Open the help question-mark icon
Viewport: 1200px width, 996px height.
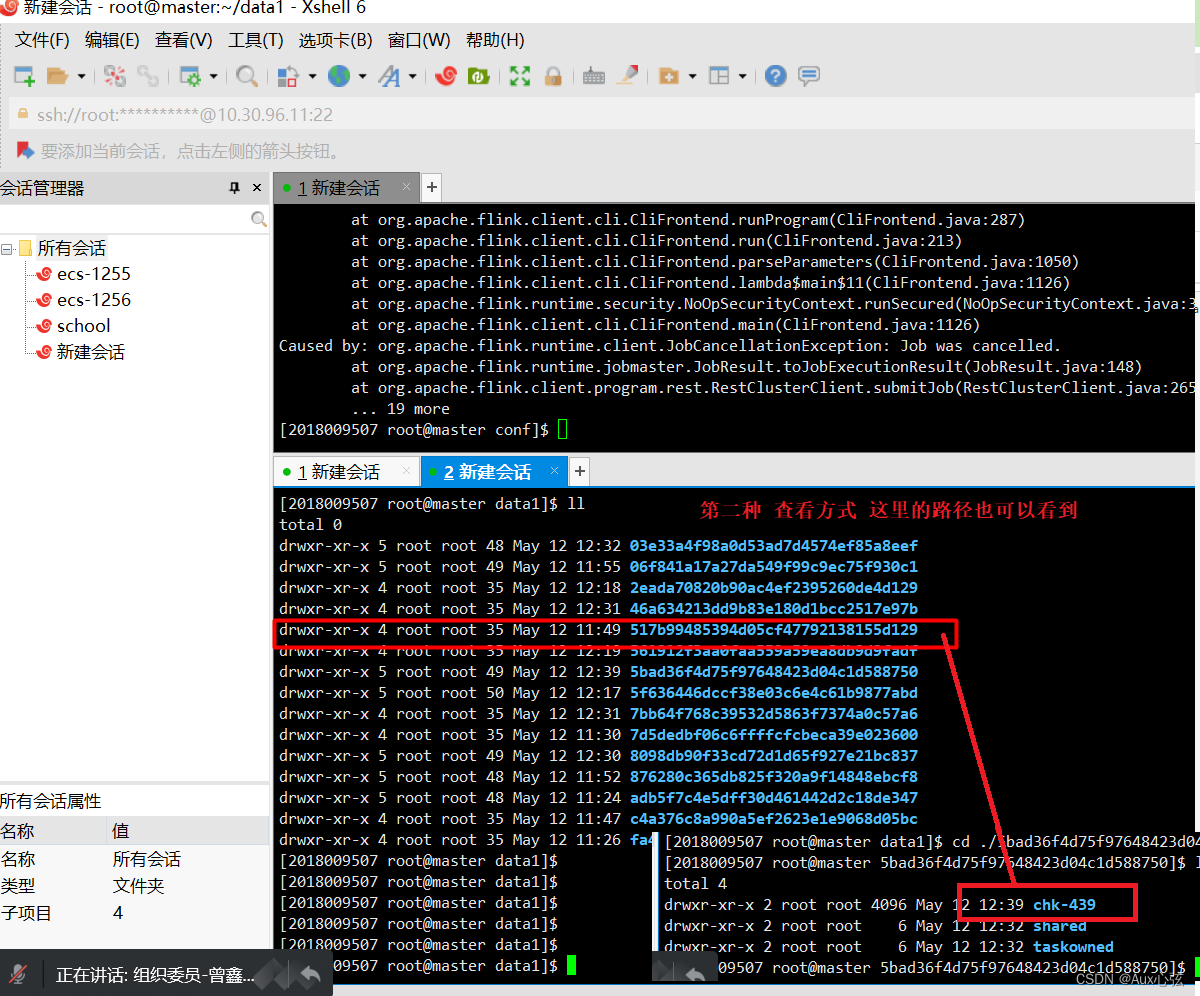[775, 76]
